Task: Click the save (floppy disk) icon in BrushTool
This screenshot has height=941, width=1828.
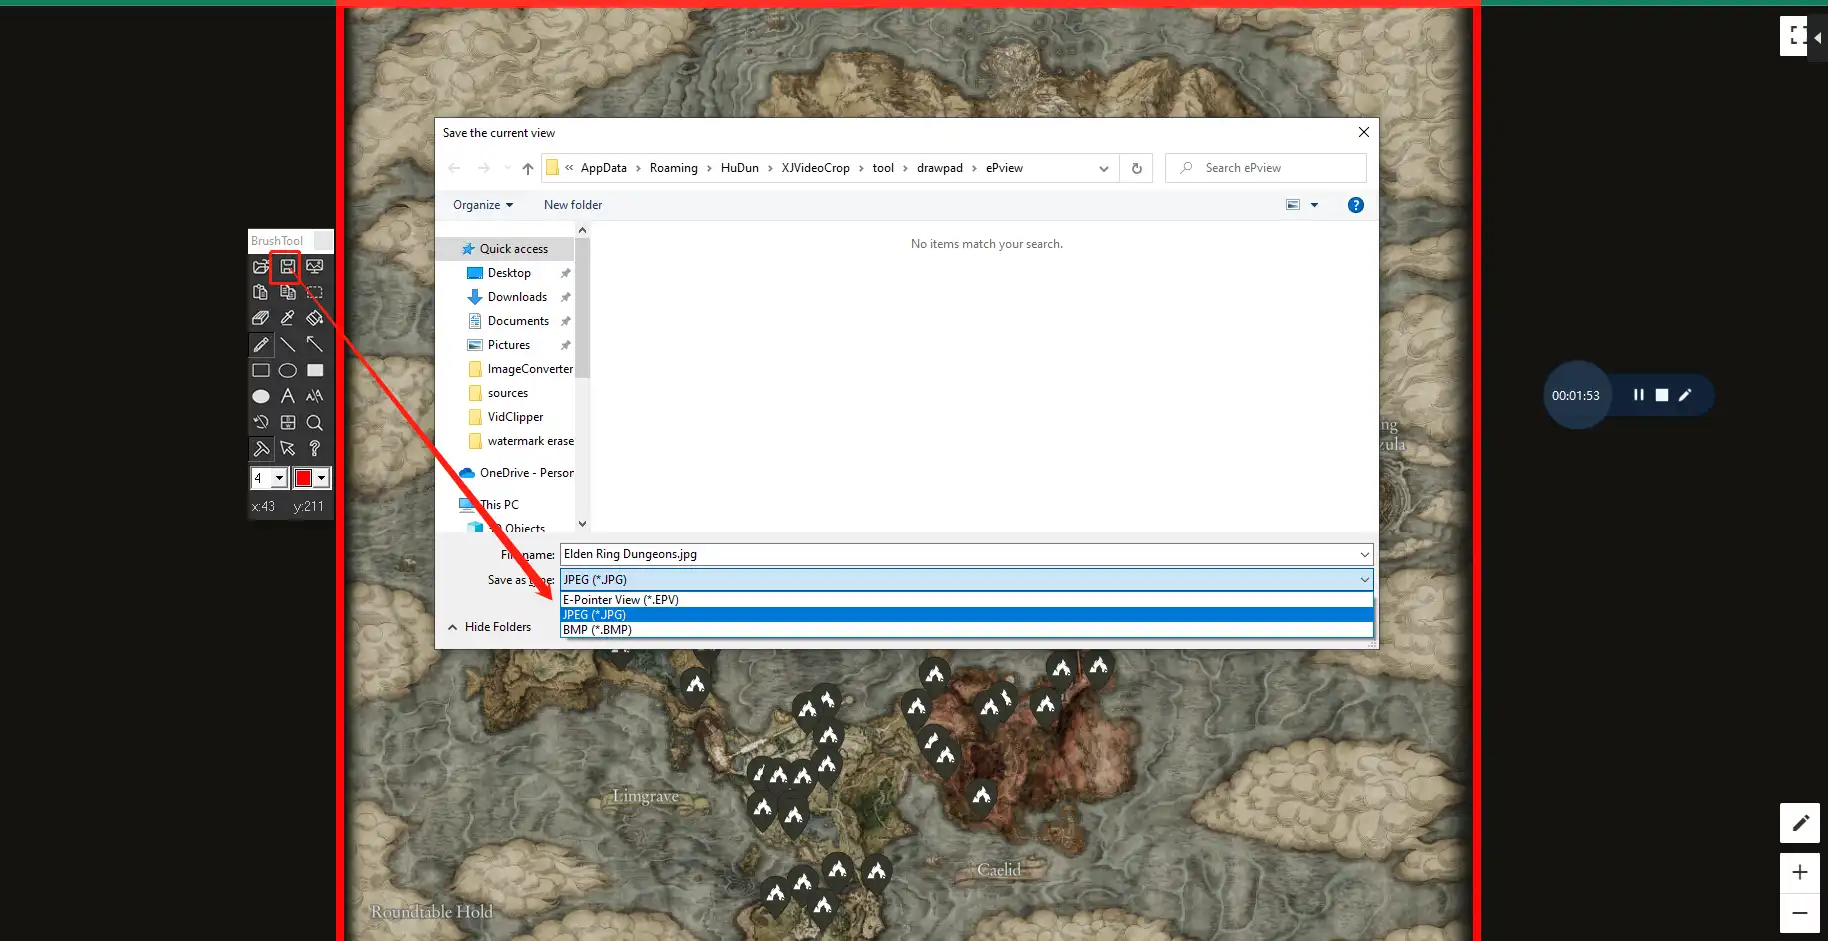Action: [x=287, y=267]
